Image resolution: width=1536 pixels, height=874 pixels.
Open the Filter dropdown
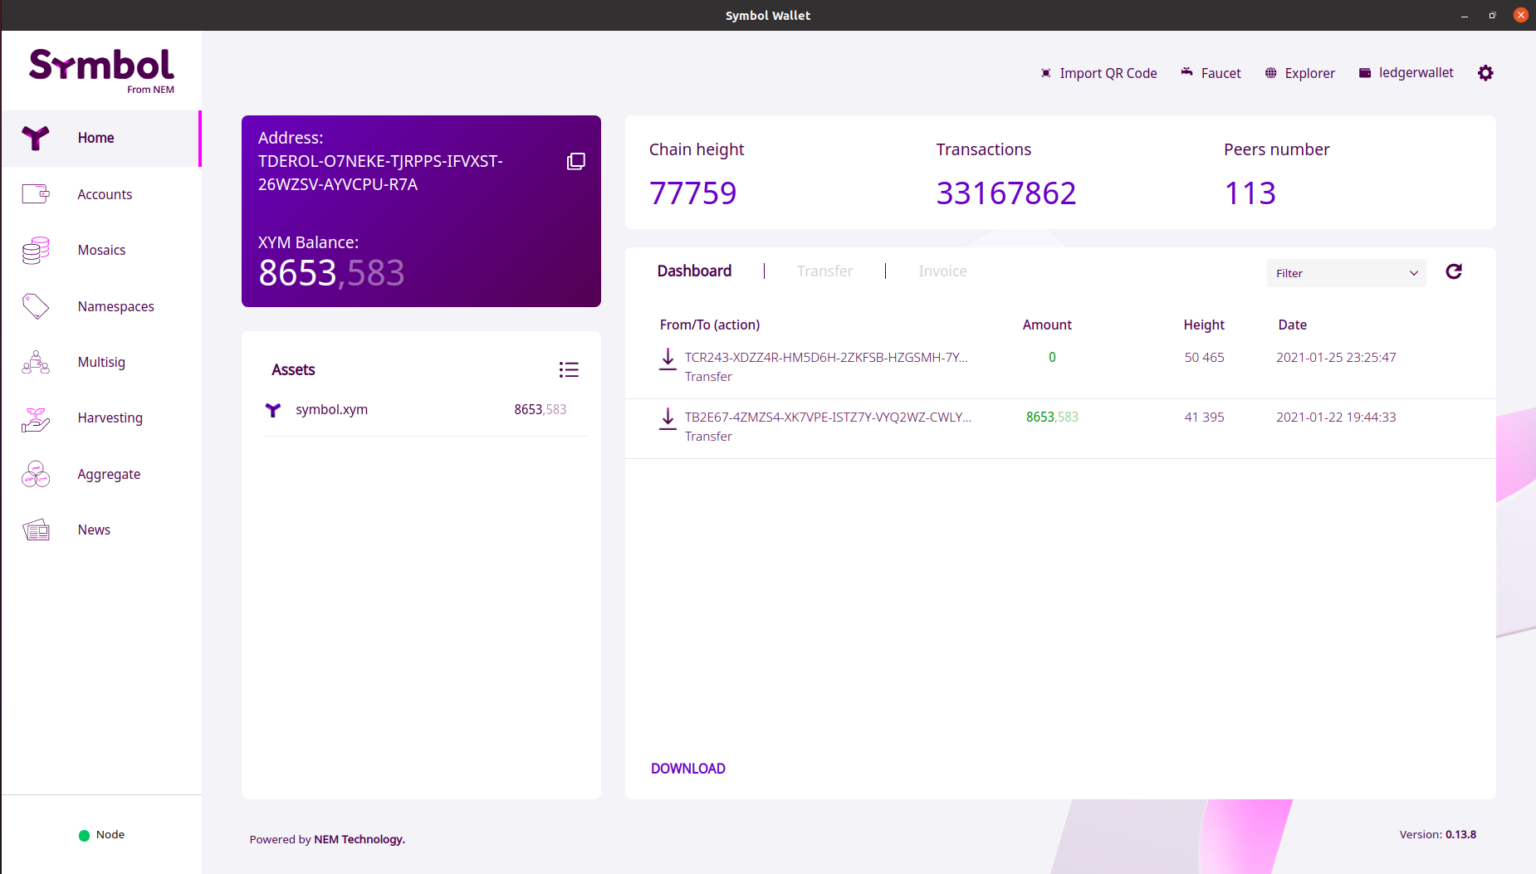(1346, 273)
